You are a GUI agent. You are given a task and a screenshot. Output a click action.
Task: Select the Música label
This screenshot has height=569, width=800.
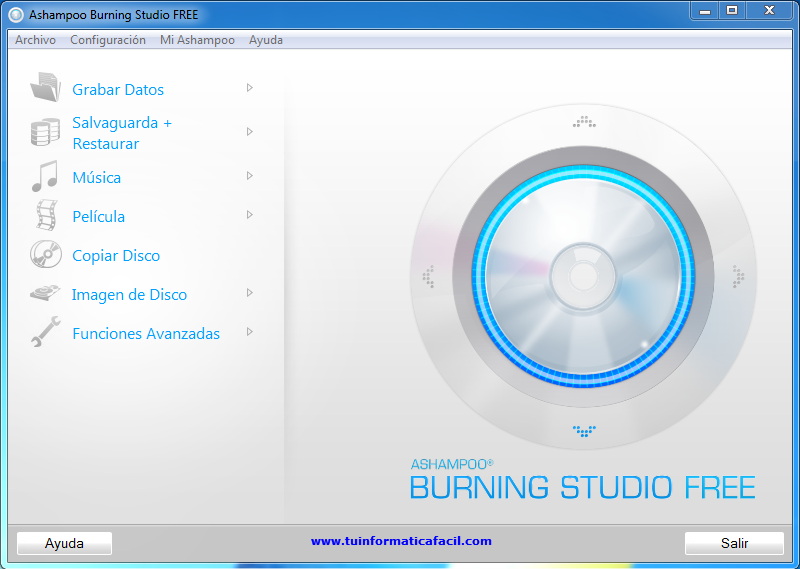click(x=96, y=178)
